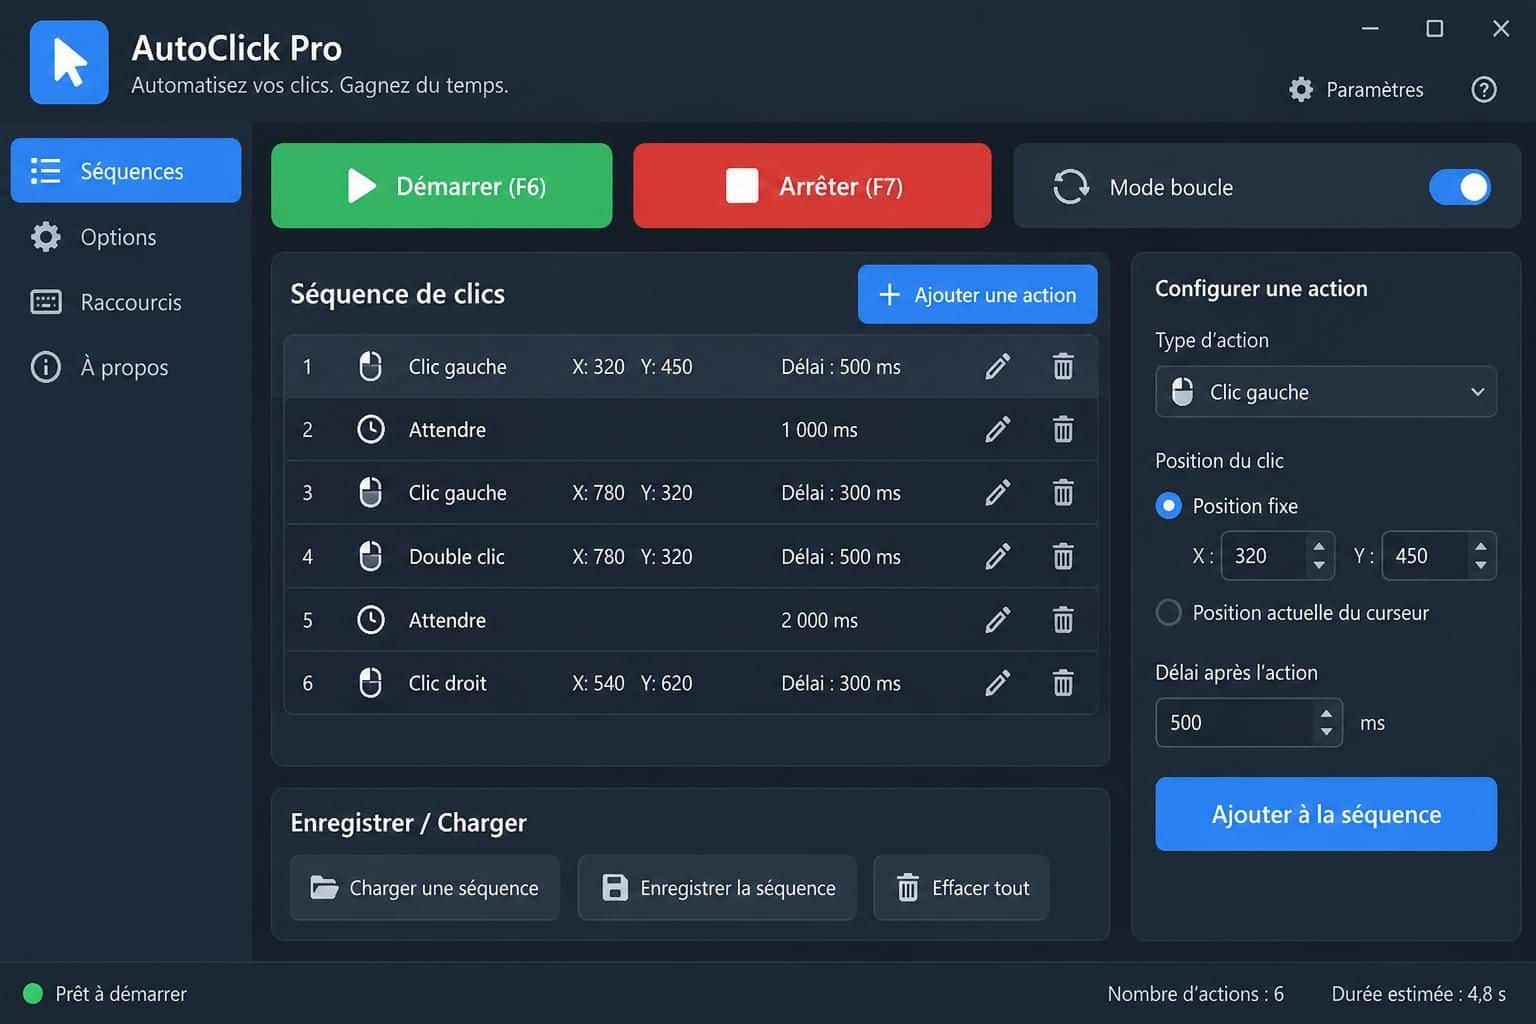
Task: Click Enregistrer la séquence button
Action: (x=717, y=888)
